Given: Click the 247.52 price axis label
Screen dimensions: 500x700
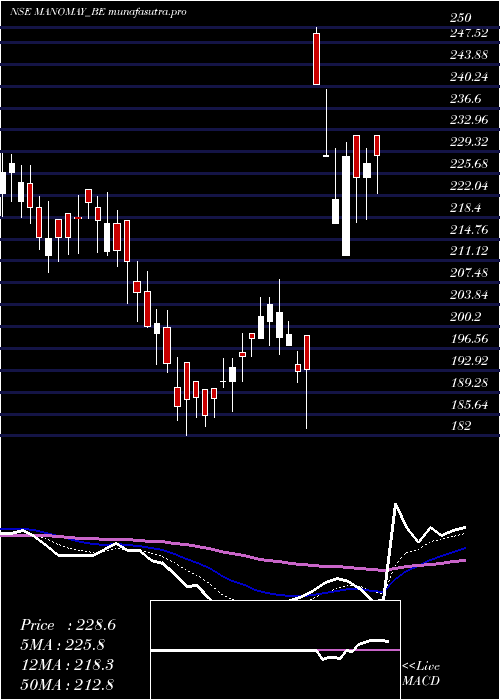Looking at the screenshot, I should pos(469,33).
